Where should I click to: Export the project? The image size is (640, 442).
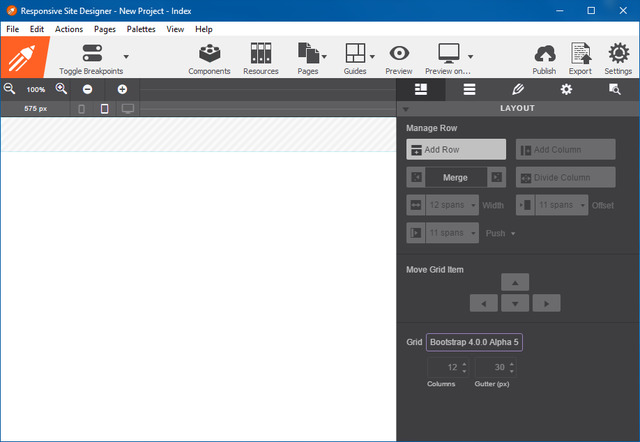click(x=580, y=58)
